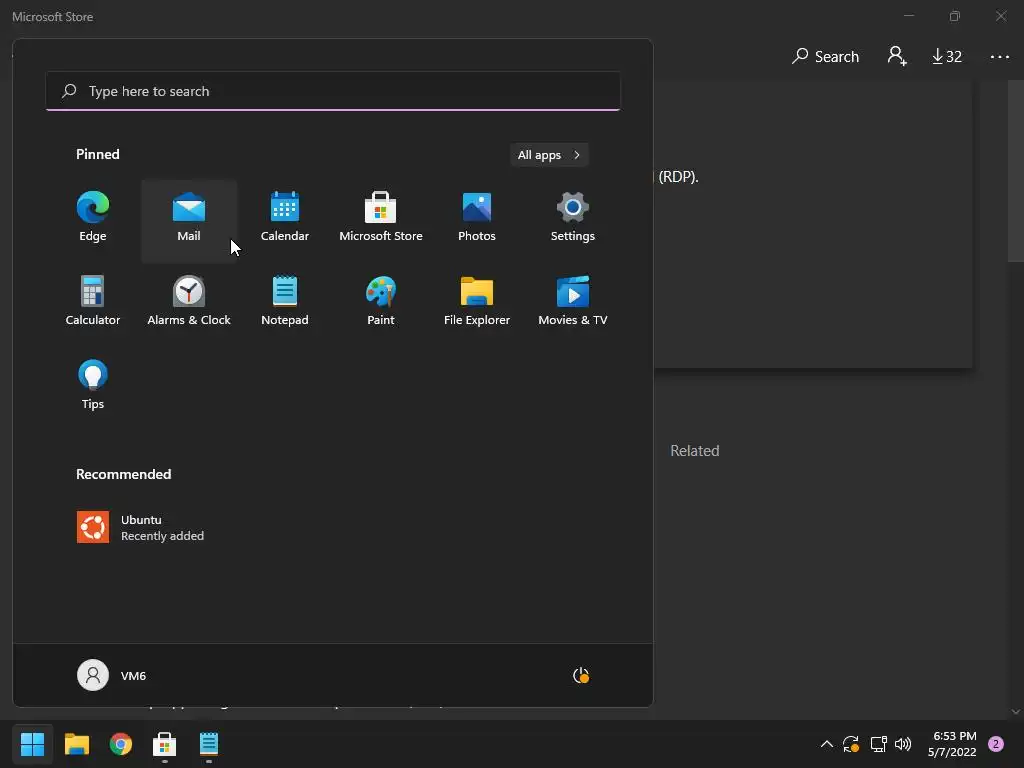This screenshot has width=1024, height=768.
Task: Open the clock showing 6:53 PM
Action: tap(952, 744)
